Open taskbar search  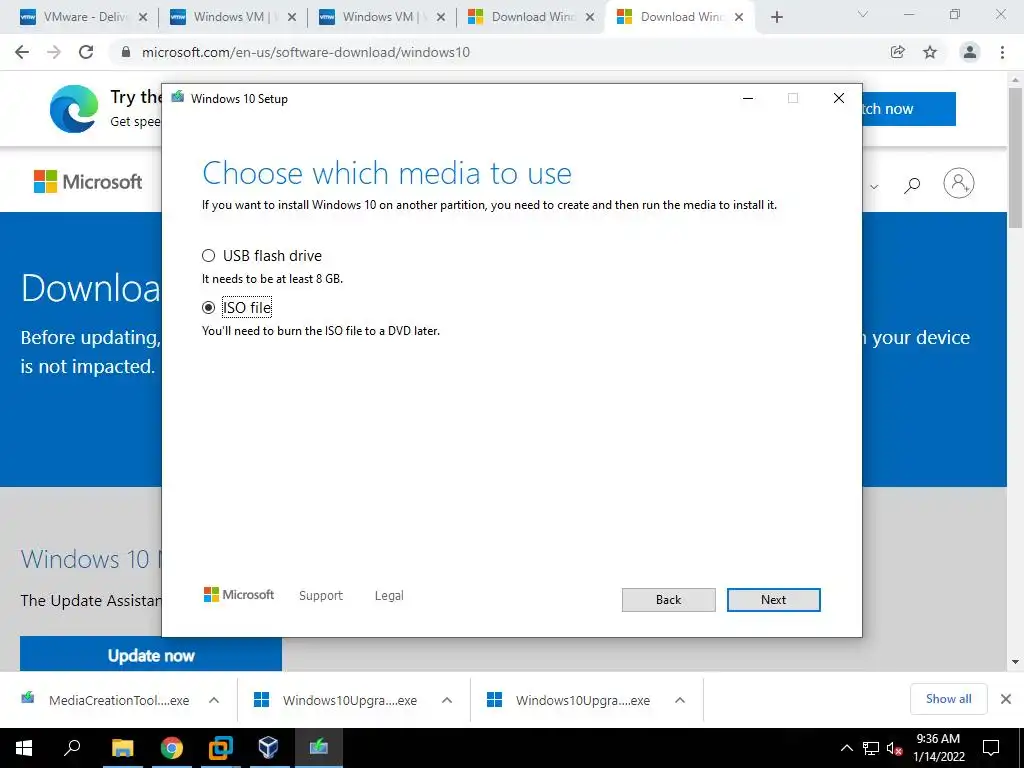tap(72, 748)
